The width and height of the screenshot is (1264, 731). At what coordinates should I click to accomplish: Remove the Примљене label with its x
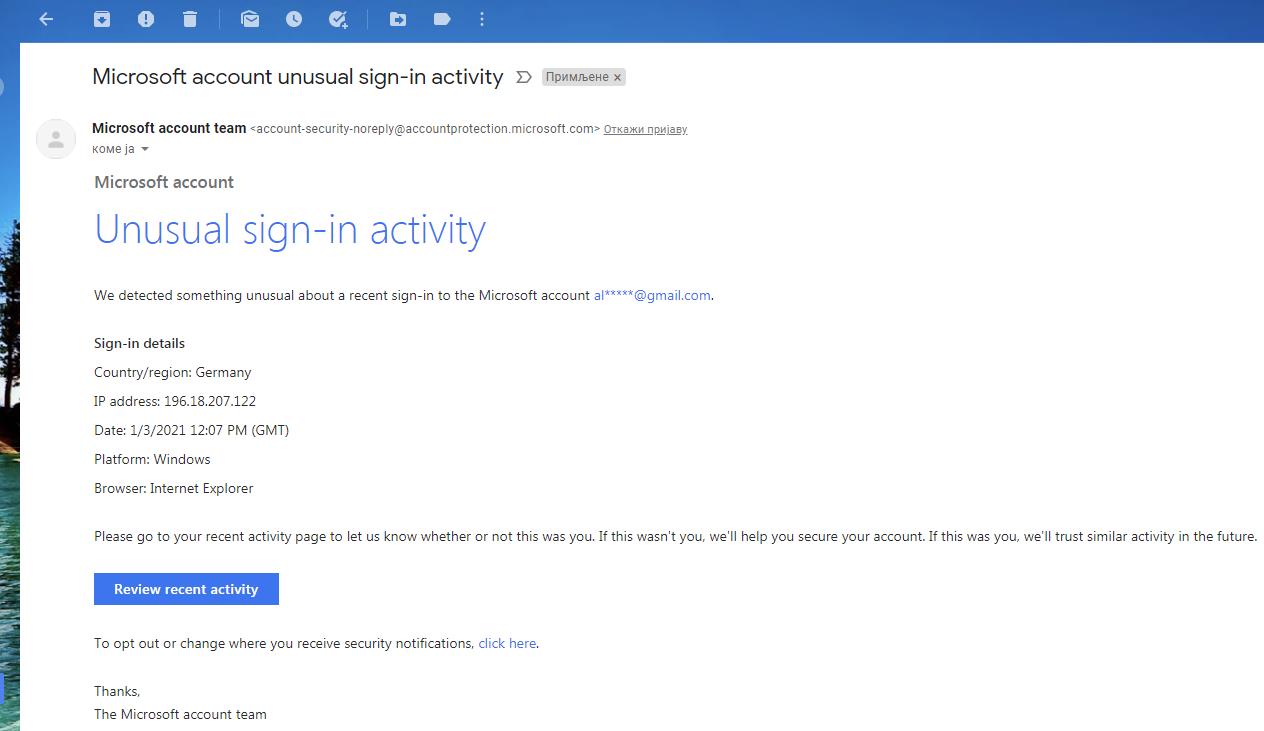(x=617, y=77)
